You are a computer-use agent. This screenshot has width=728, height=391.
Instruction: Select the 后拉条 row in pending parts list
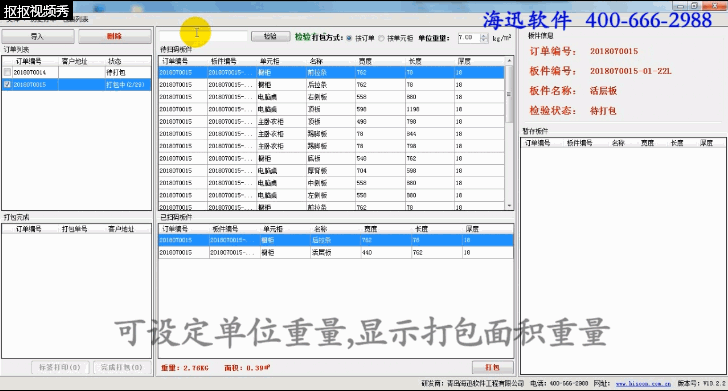coord(332,85)
